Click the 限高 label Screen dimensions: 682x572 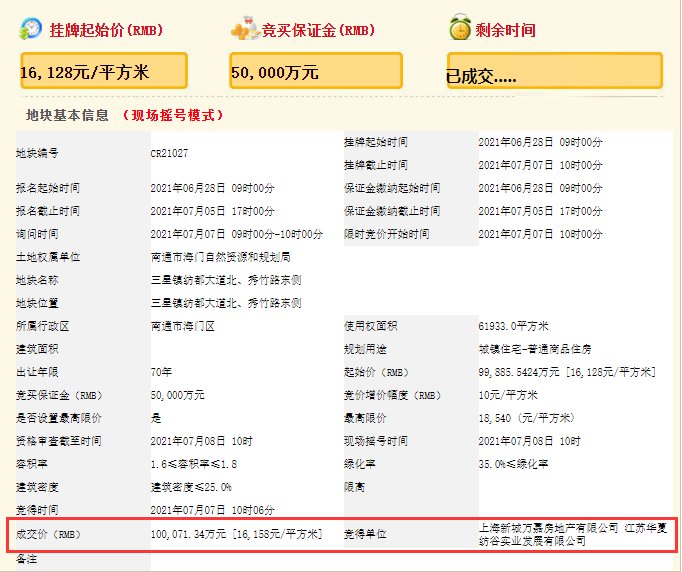[354, 488]
